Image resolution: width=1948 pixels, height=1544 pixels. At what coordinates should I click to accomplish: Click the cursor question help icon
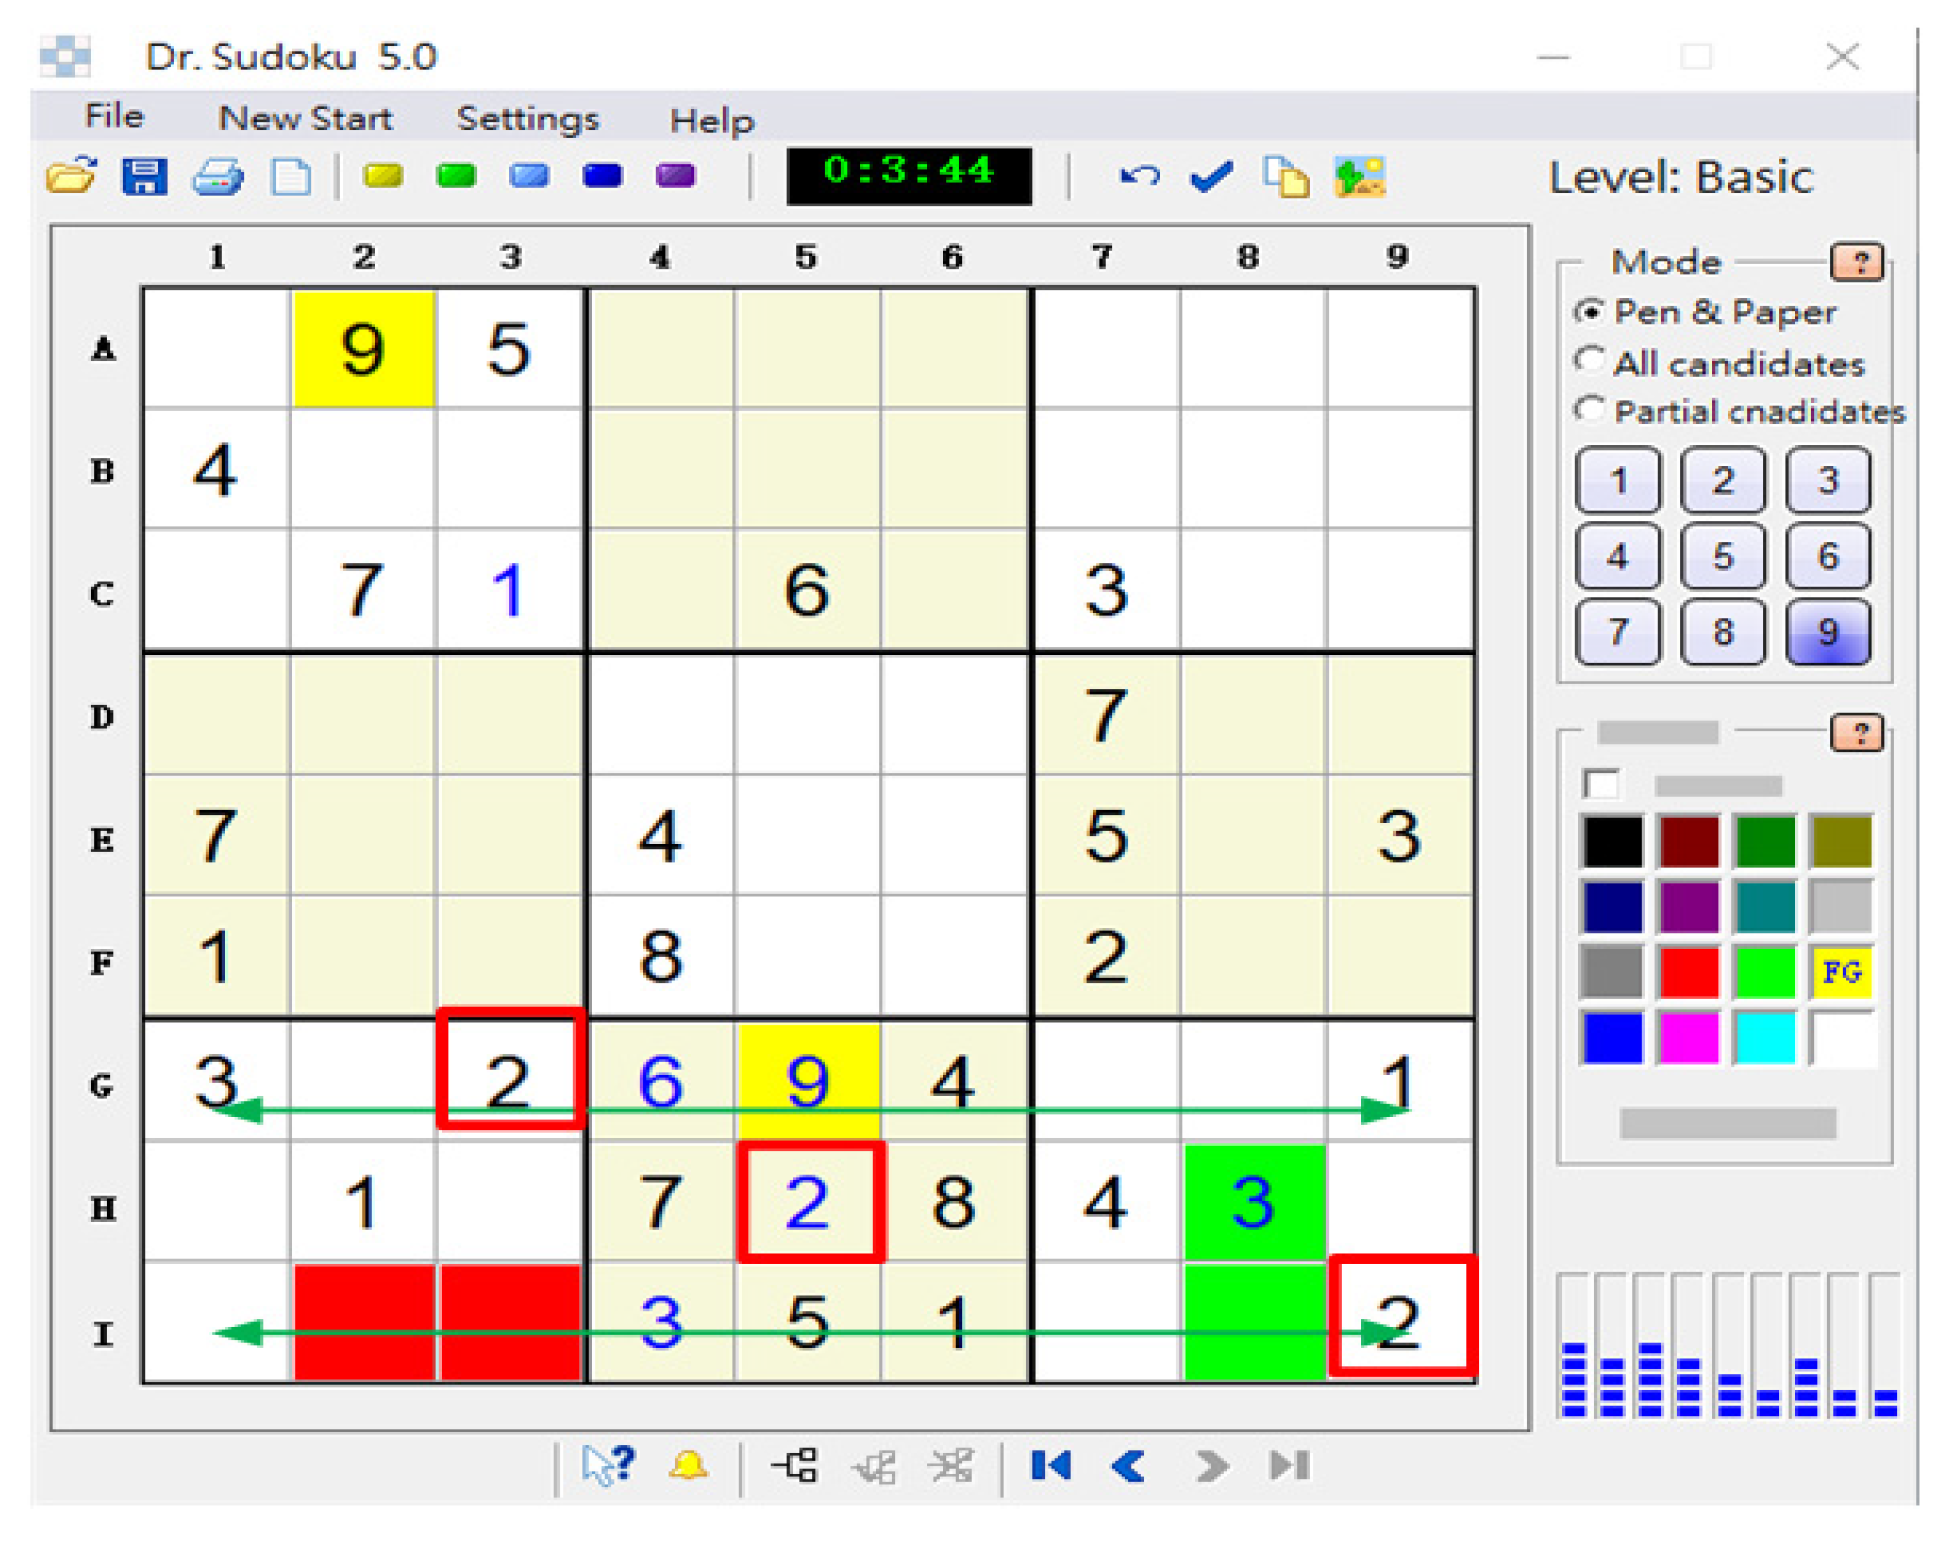point(607,1466)
